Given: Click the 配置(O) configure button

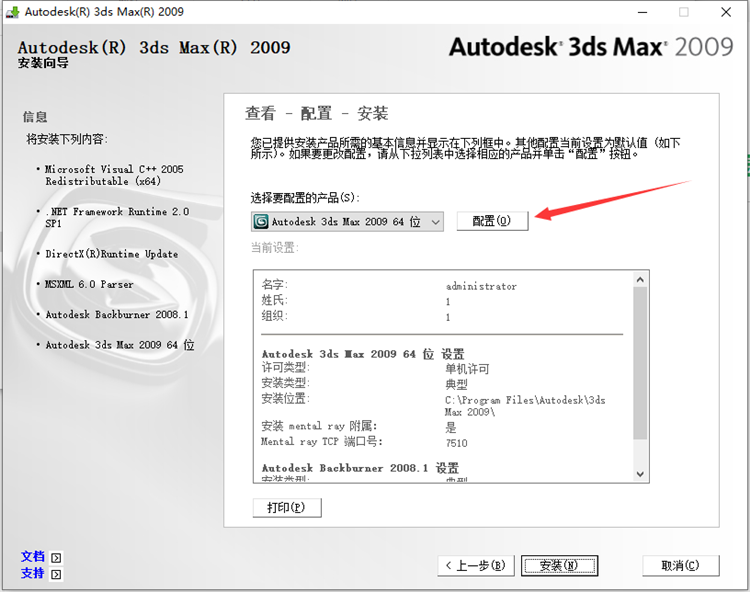Looking at the screenshot, I should point(492,221).
